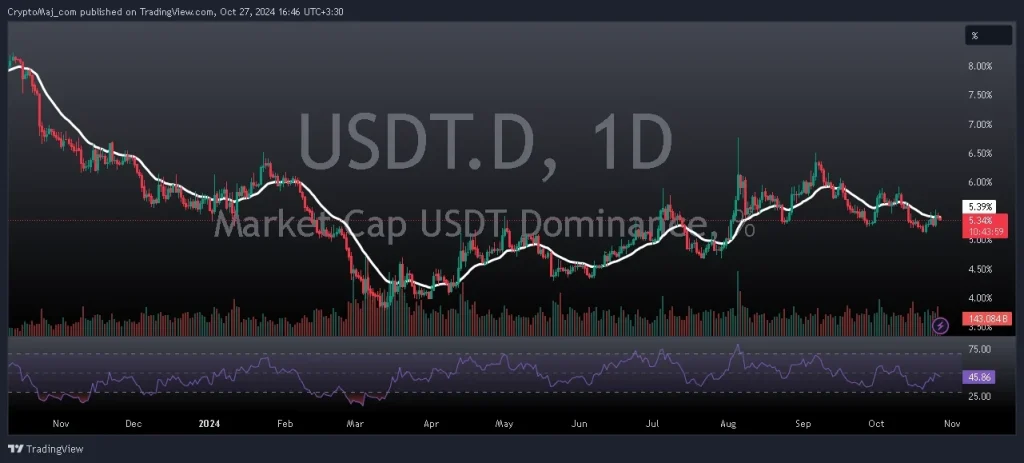Click the Dec label on time axis
The height and width of the screenshot is (463, 1024).
pos(133,424)
